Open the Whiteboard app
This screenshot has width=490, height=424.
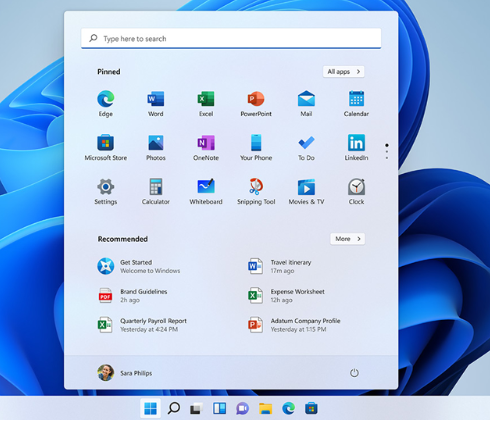pyautogui.click(x=206, y=192)
